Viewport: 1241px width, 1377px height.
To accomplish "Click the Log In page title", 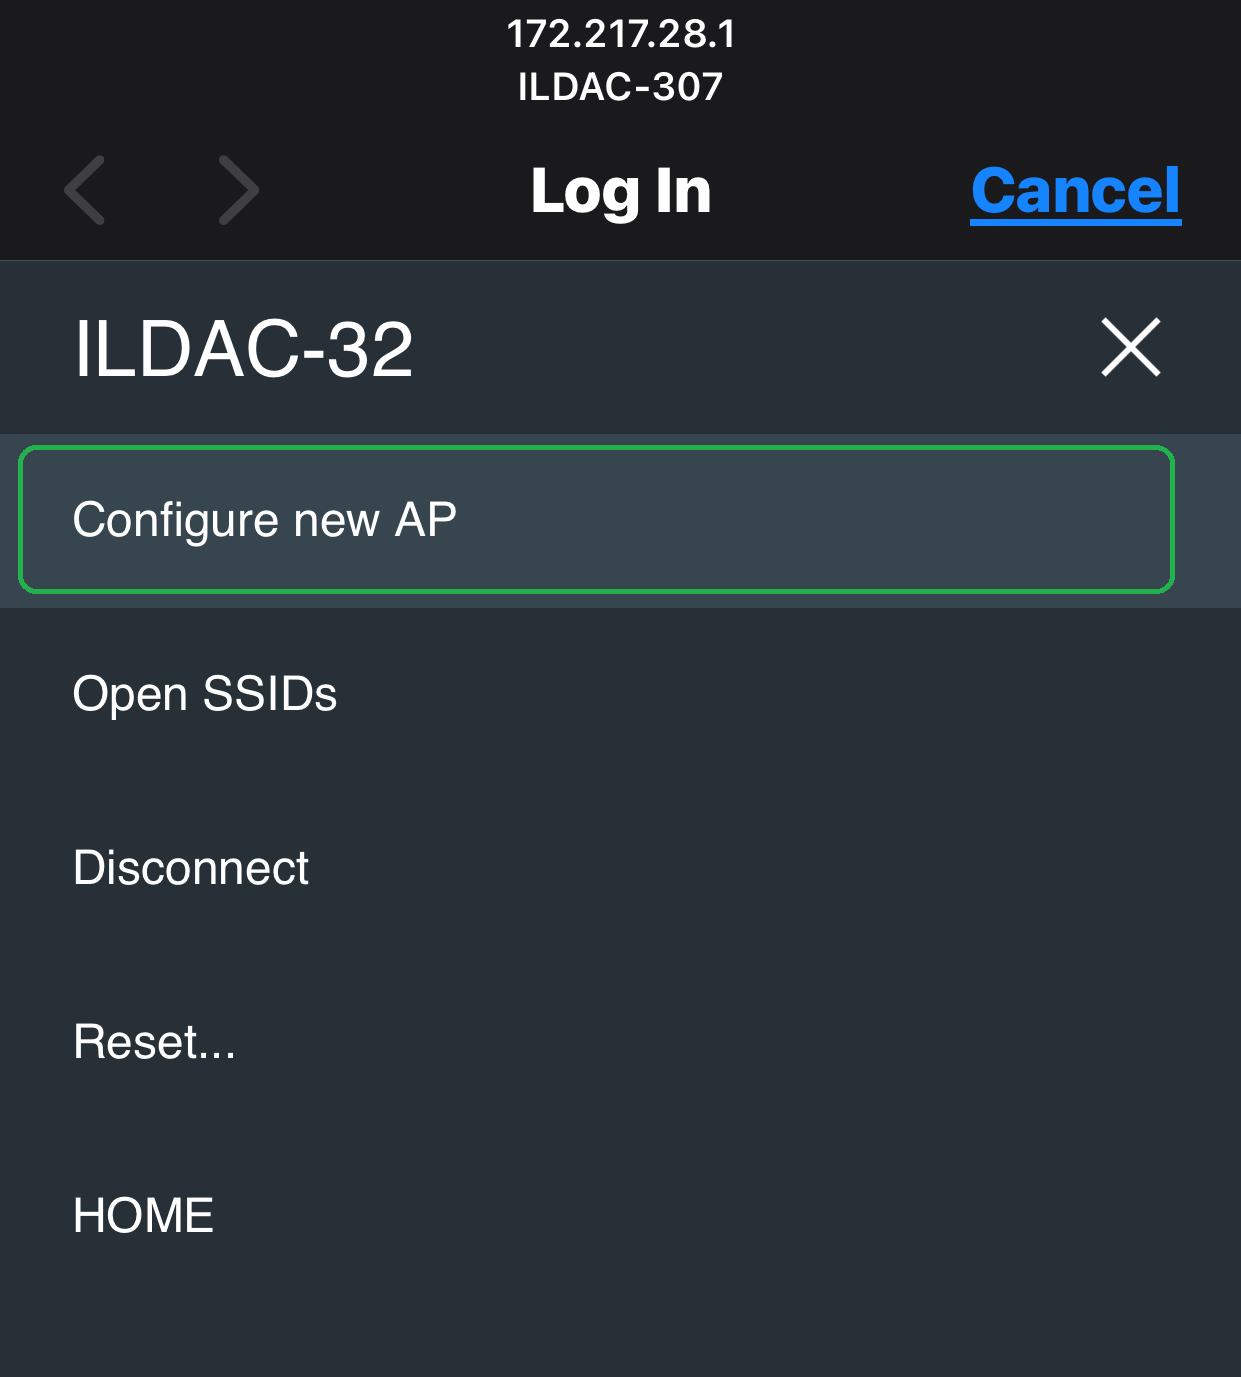I will [621, 191].
